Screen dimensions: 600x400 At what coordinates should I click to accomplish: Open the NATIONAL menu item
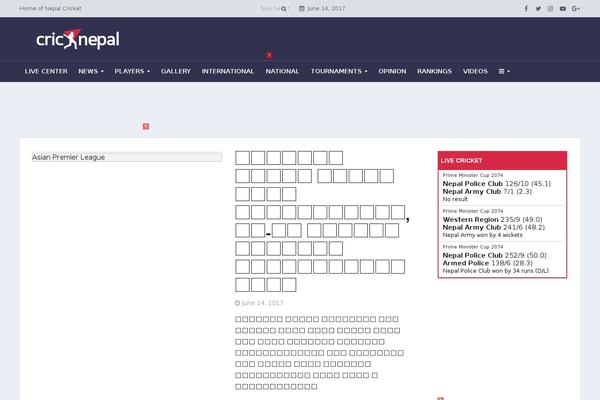coord(282,71)
